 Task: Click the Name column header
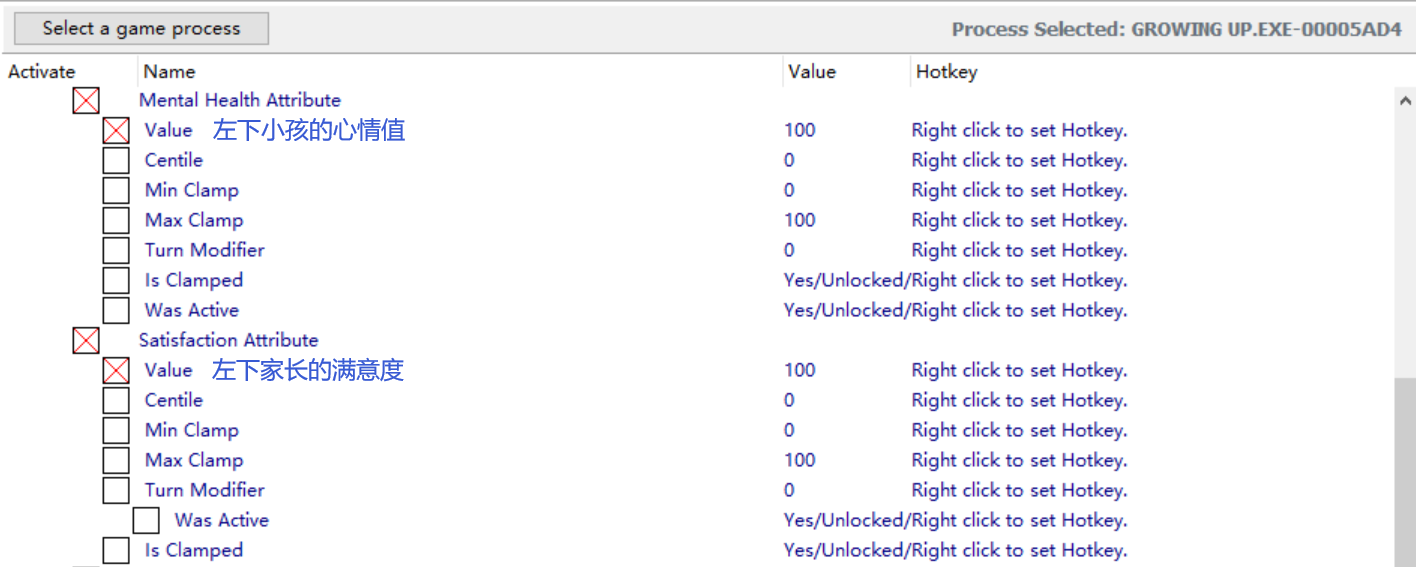(x=169, y=72)
